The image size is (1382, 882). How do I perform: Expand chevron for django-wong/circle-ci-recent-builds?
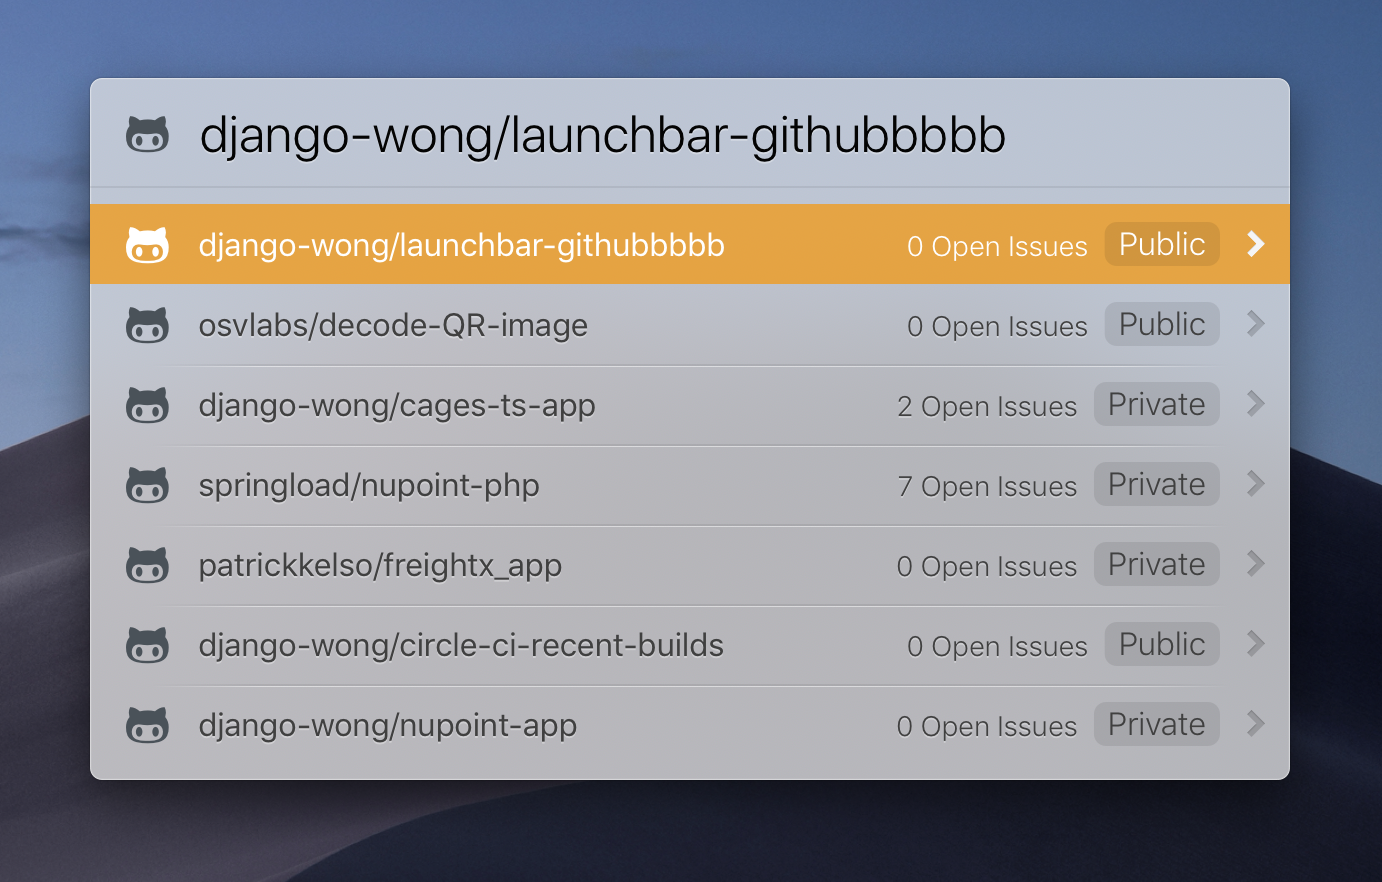point(1256,644)
